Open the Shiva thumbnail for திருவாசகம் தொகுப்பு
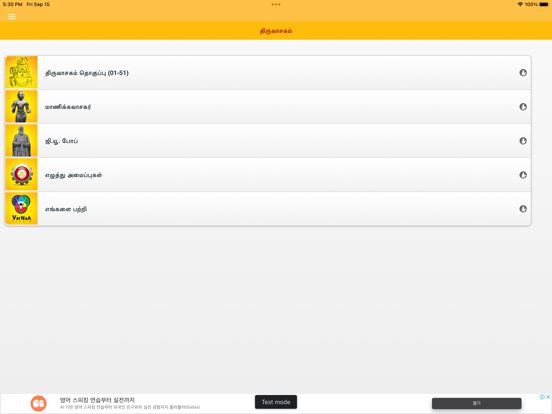552x414 pixels. (21, 73)
